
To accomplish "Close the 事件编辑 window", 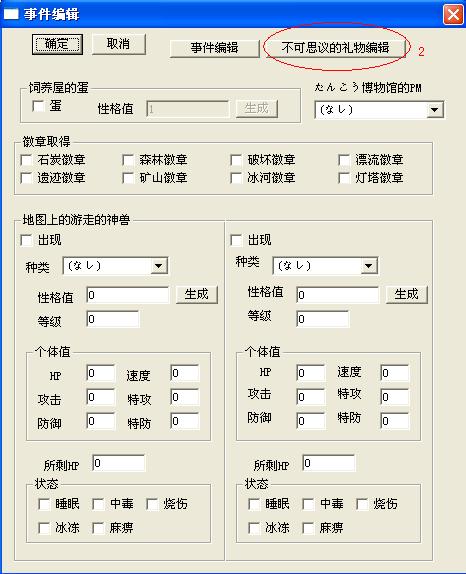I will point(453,15).
